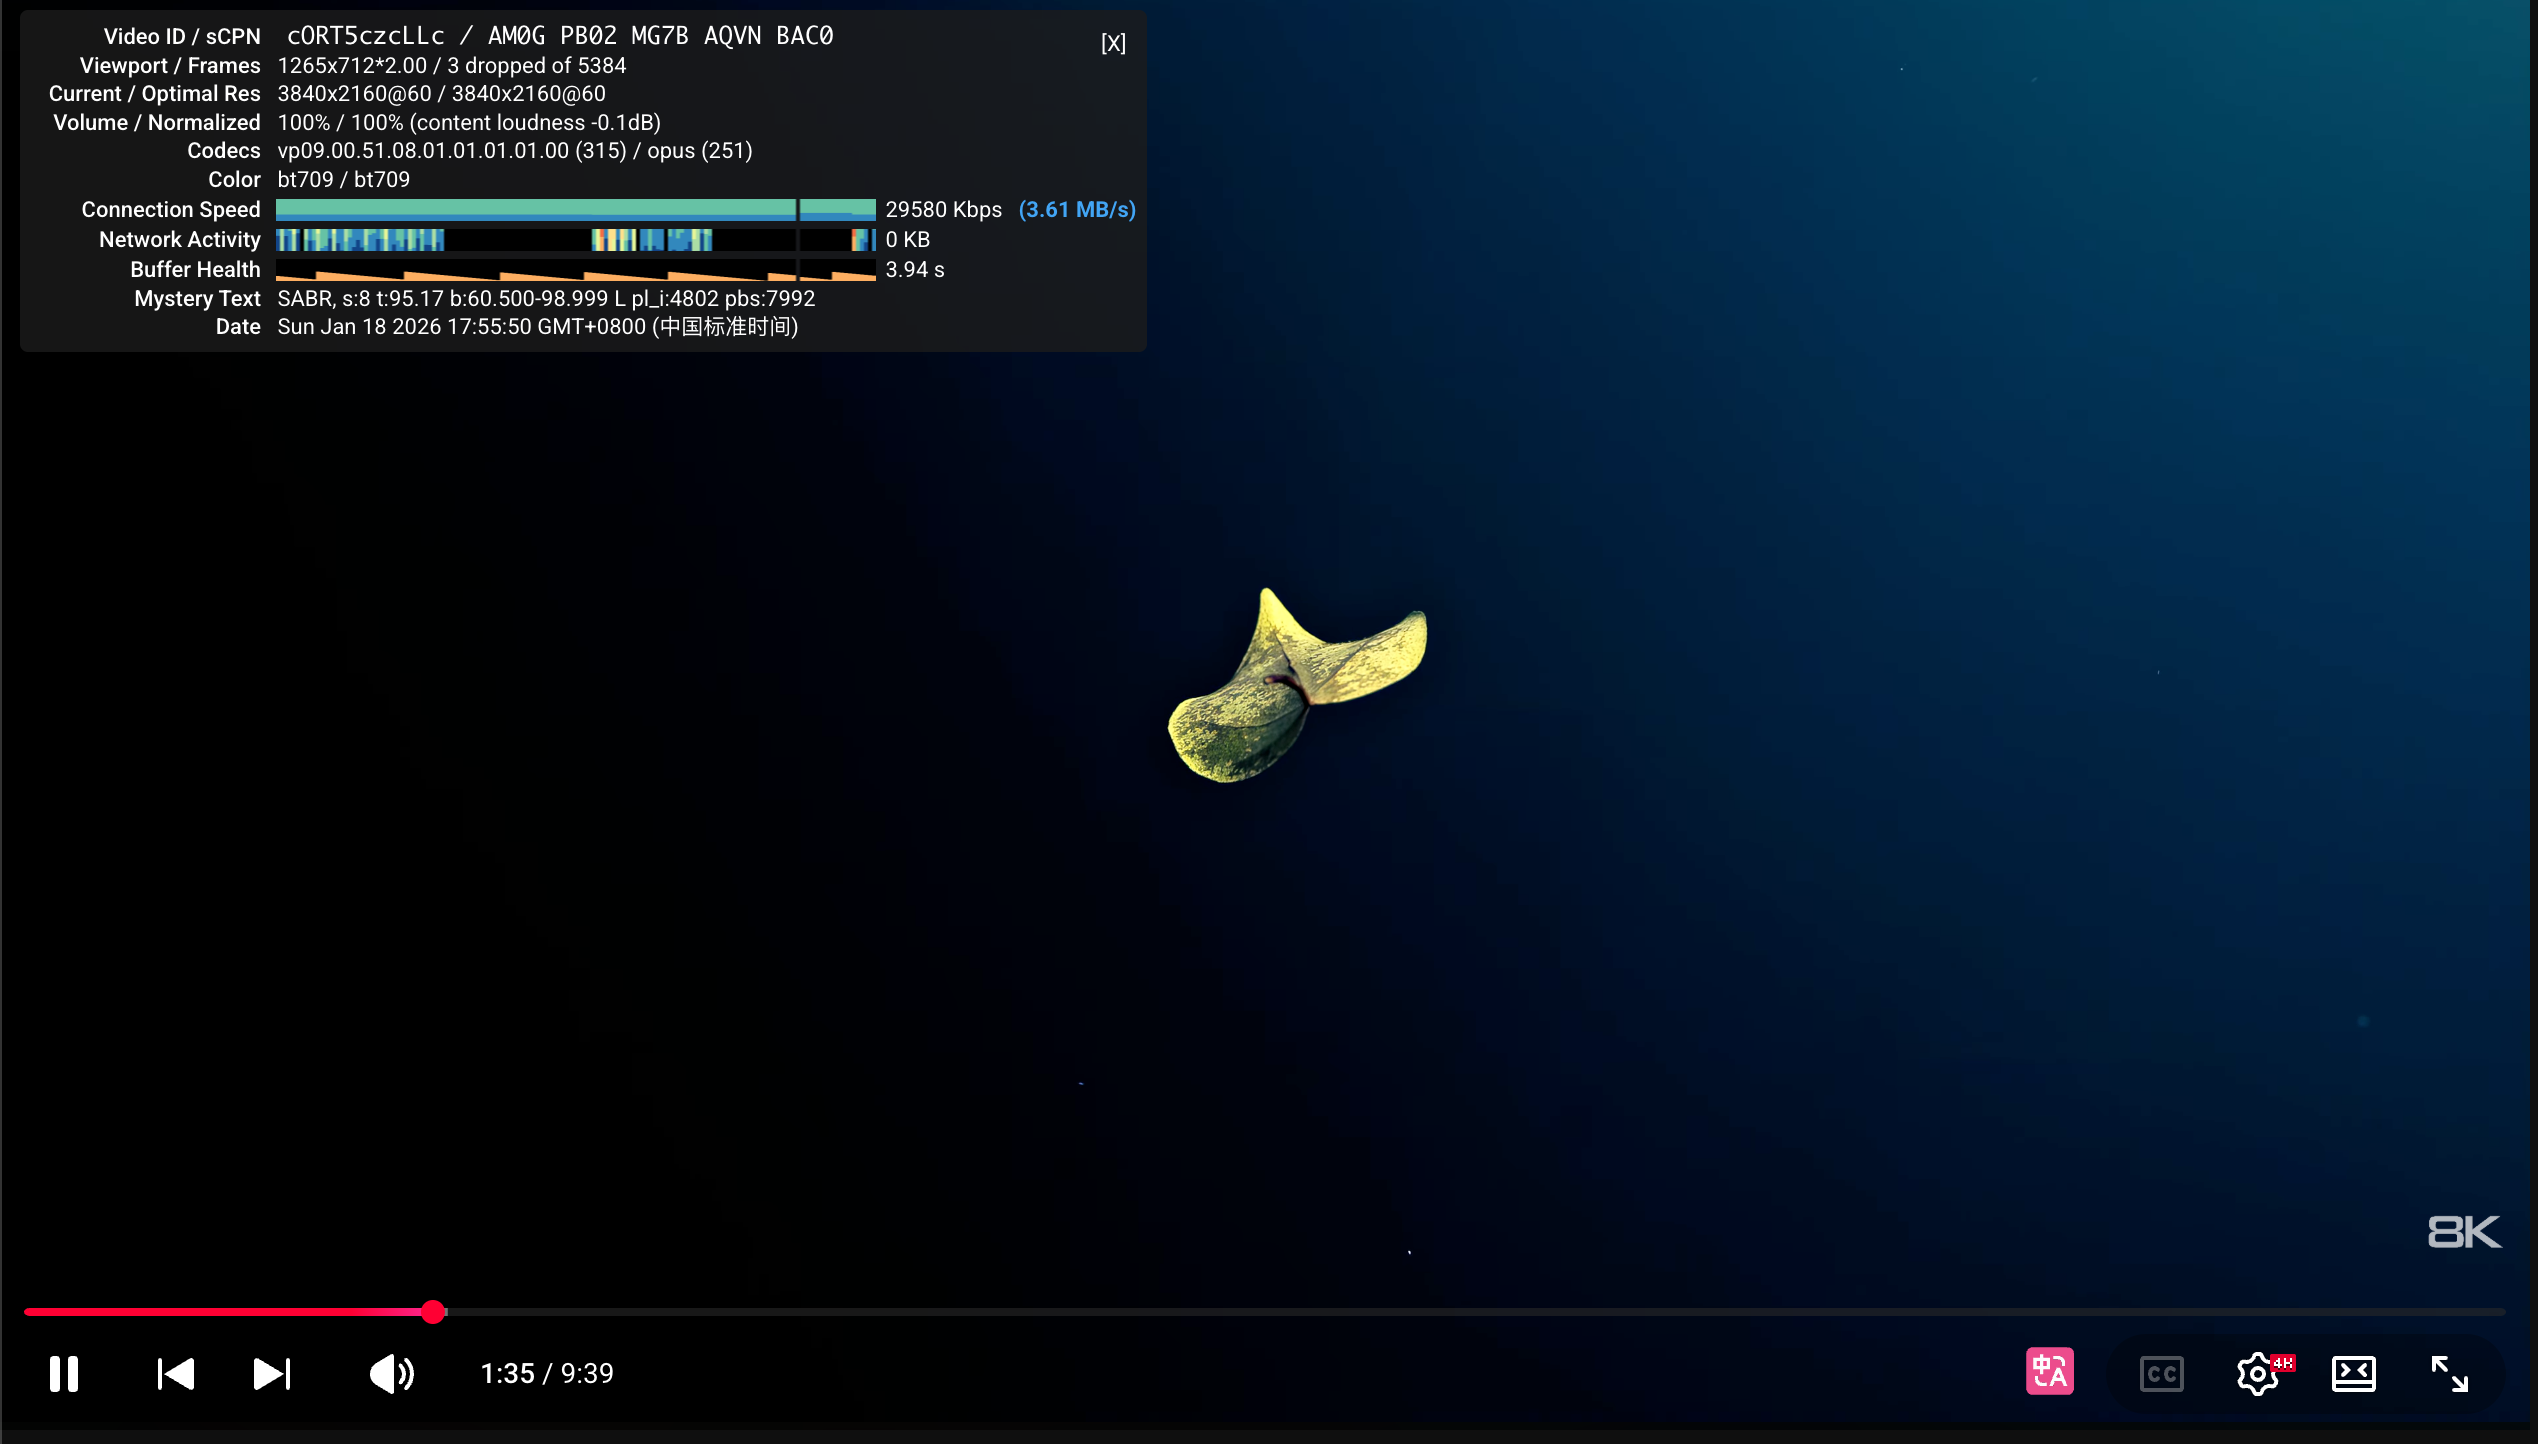2538x1444 pixels.
Task: Seek to the middle of the progress bar
Action: point(1264,1311)
